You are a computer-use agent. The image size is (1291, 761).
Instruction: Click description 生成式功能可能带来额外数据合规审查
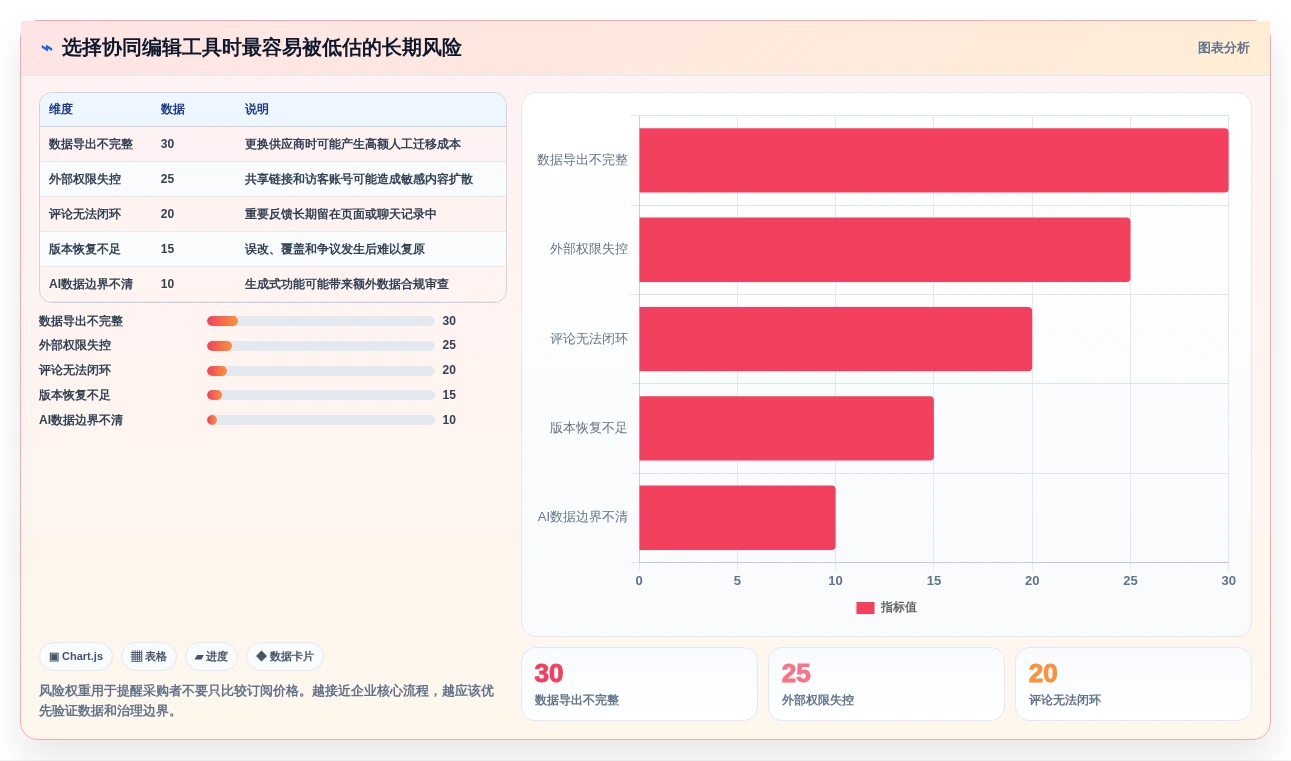click(347, 284)
